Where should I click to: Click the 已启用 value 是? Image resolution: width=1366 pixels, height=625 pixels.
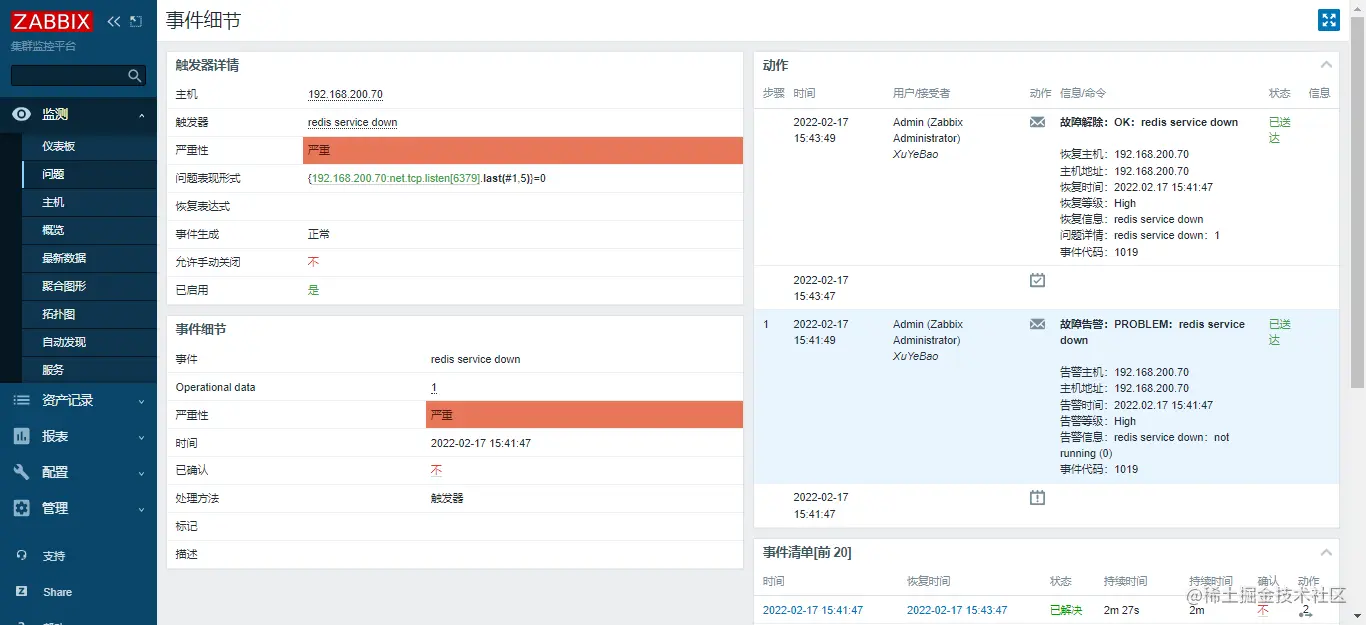pos(314,290)
